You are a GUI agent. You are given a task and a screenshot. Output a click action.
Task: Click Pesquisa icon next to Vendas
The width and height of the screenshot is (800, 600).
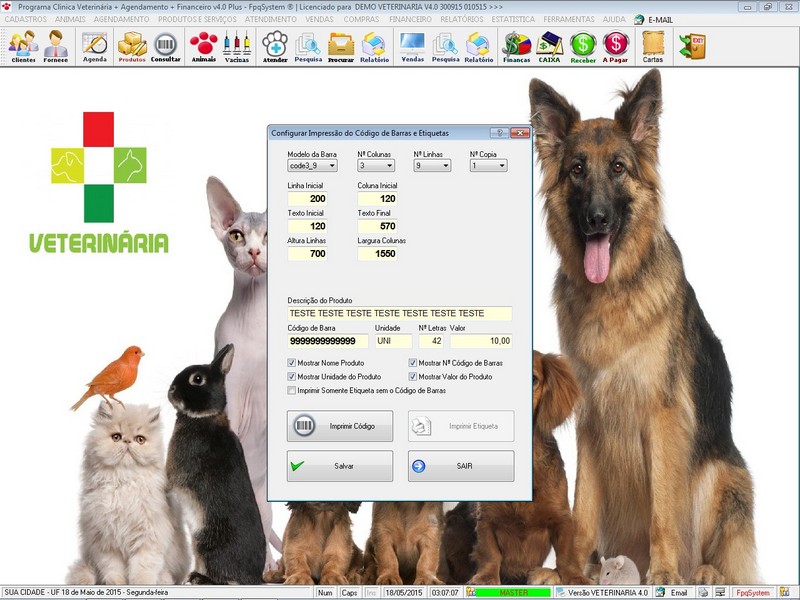click(445, 46)
